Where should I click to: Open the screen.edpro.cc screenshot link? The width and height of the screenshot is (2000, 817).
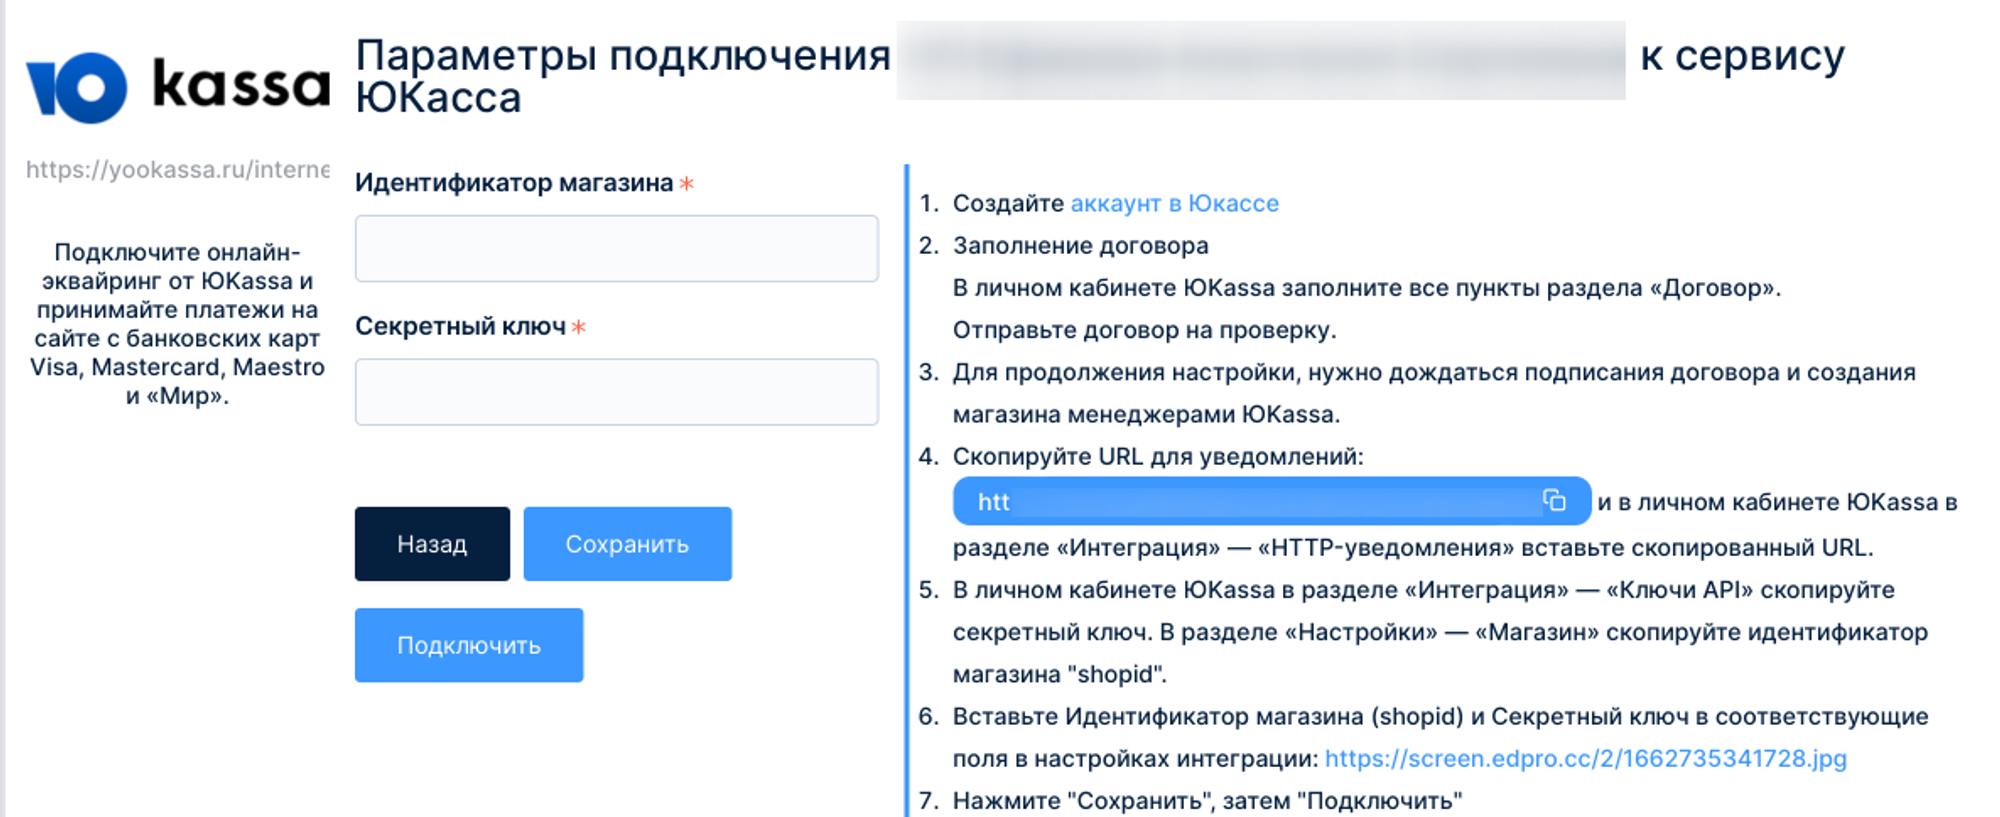point(1586,758)
